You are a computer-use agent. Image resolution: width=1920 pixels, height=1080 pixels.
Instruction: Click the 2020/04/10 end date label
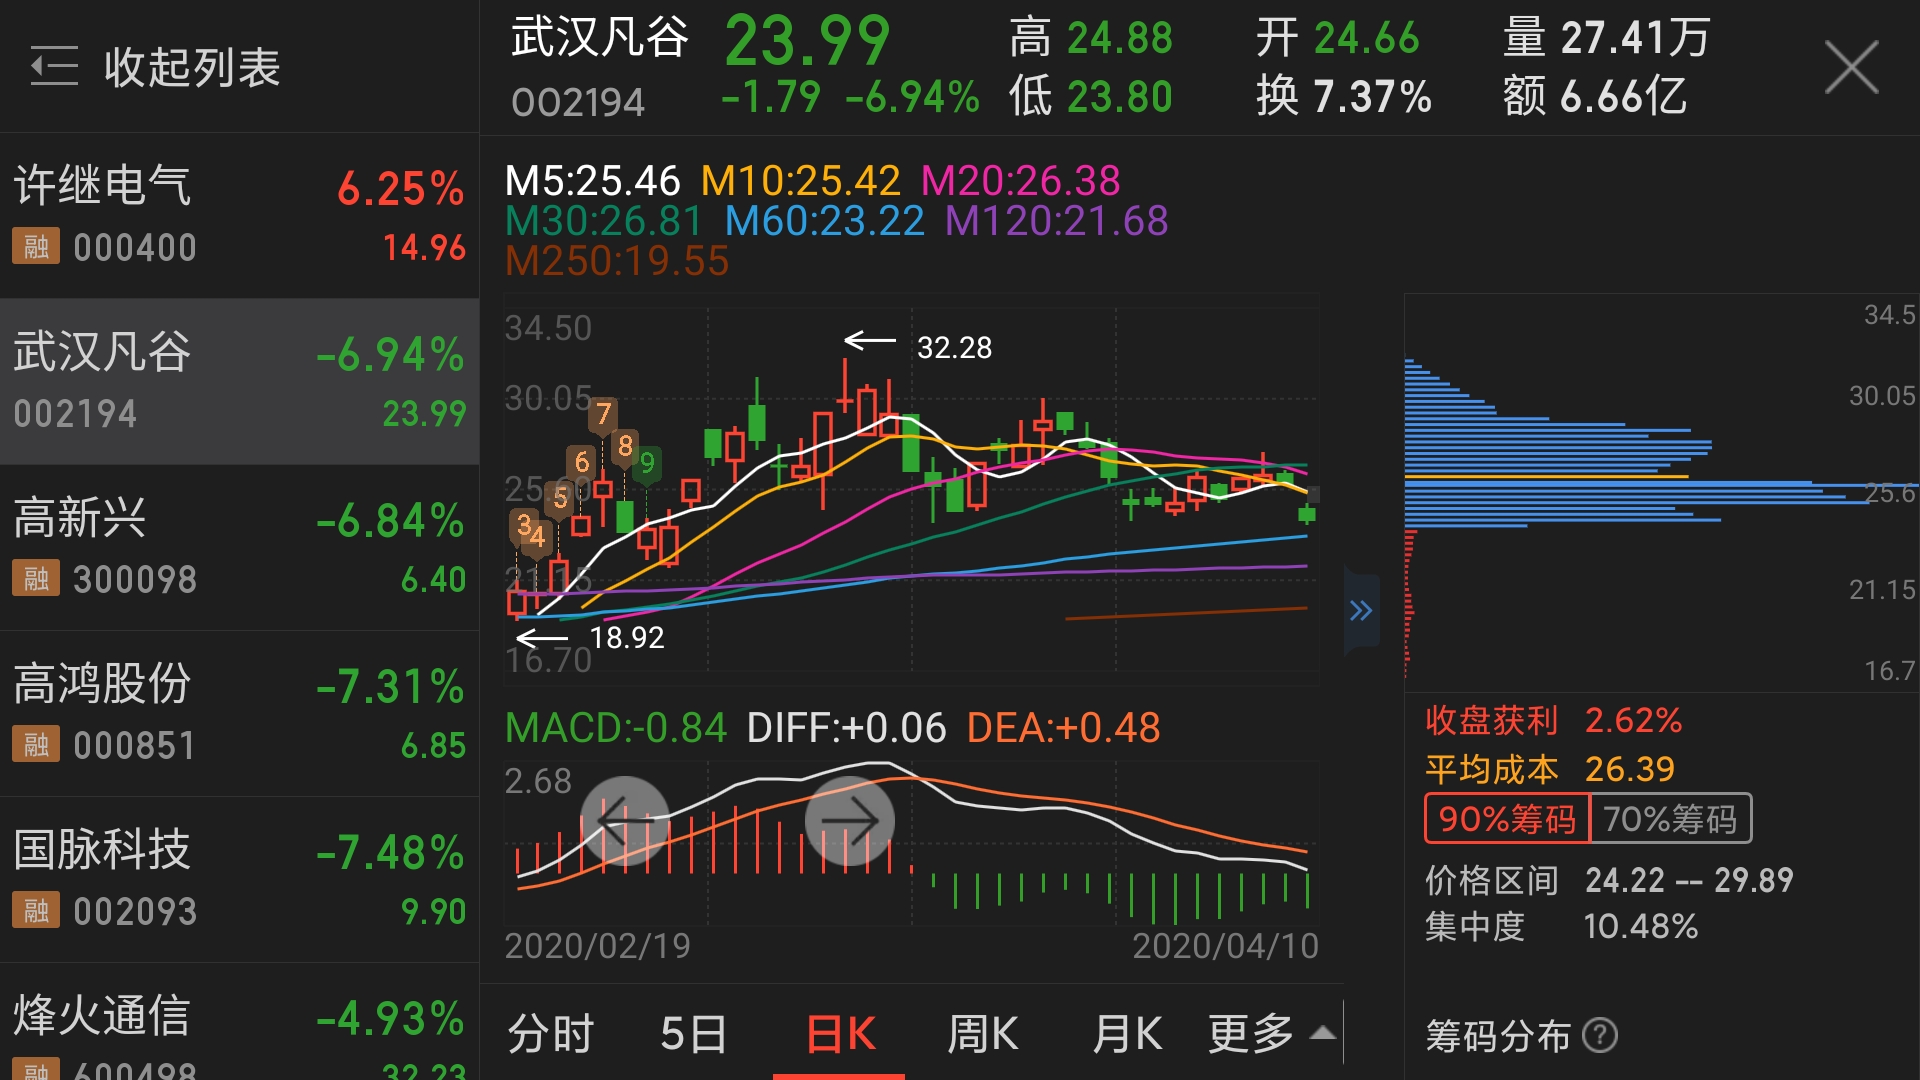pyautogui.click(x=1225, y=945)
